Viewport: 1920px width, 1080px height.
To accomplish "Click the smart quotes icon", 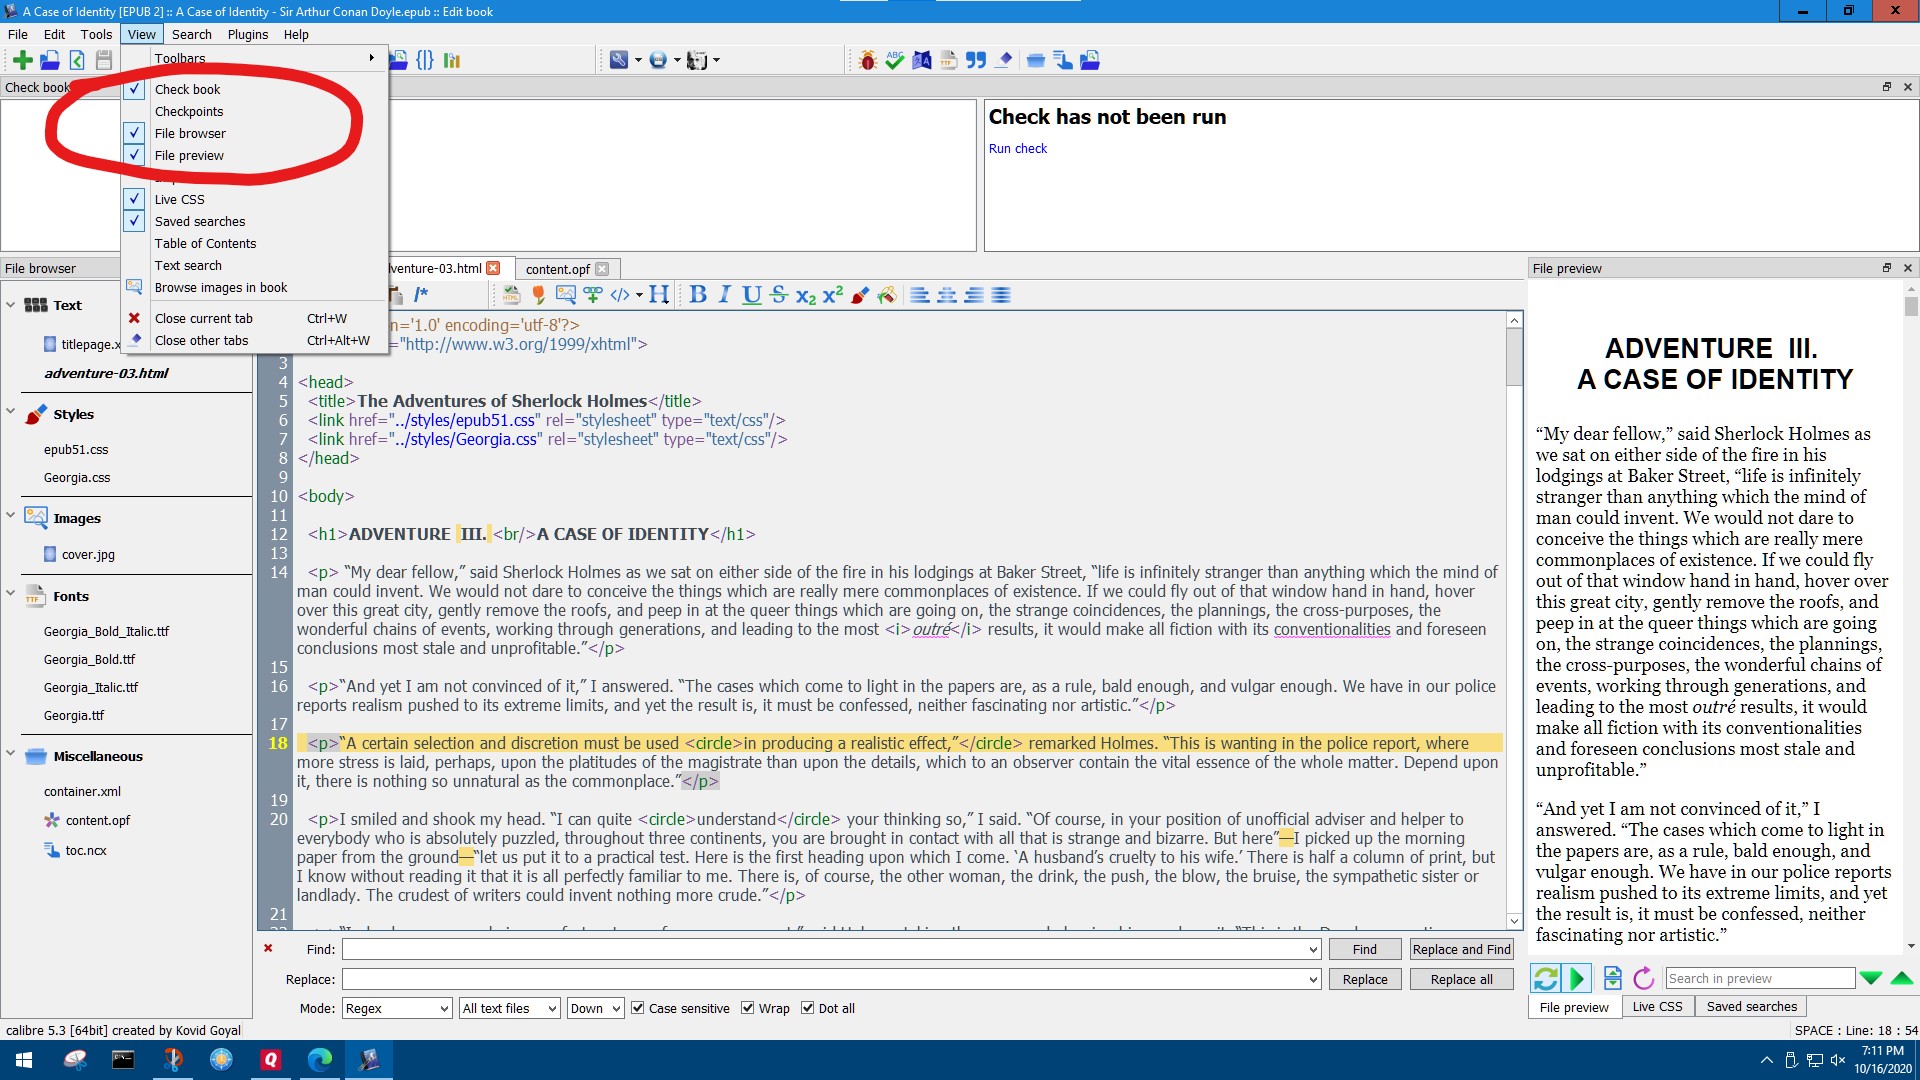I will 976,60.
